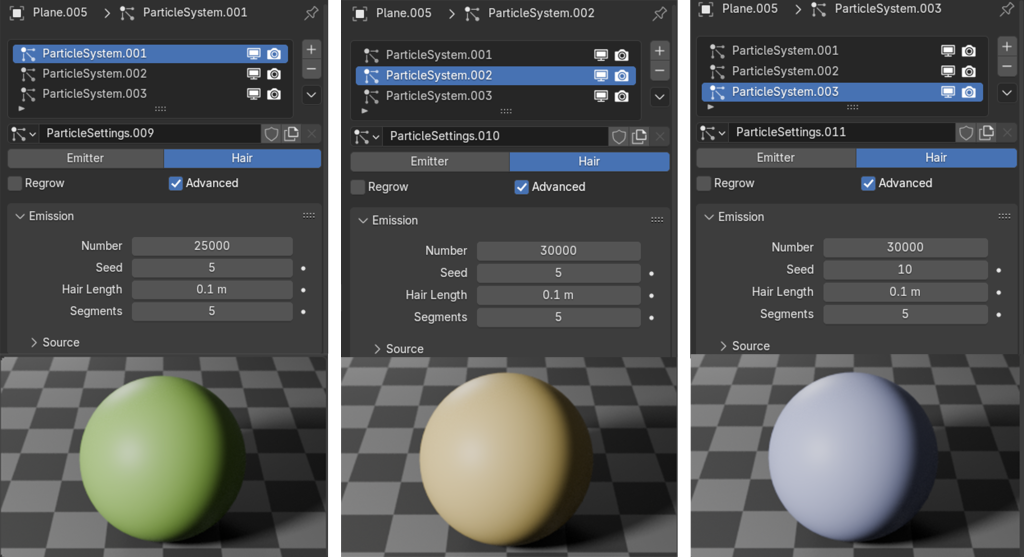The image size is (1024, 557).
Task: Unlink ParticleSettings.011 with the X icon
Action: pos(1007,132)
